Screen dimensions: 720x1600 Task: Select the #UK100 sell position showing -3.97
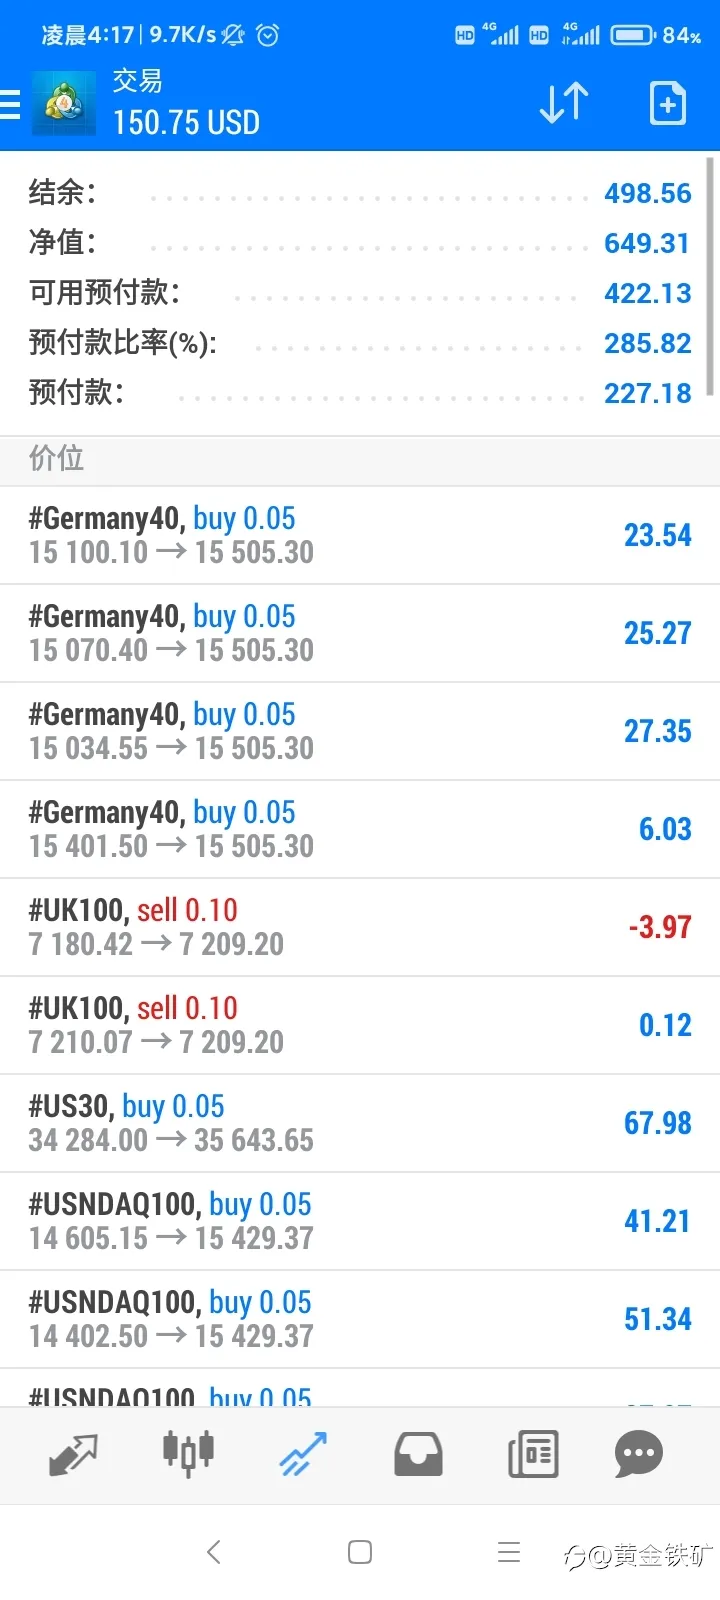coord(360,927)
